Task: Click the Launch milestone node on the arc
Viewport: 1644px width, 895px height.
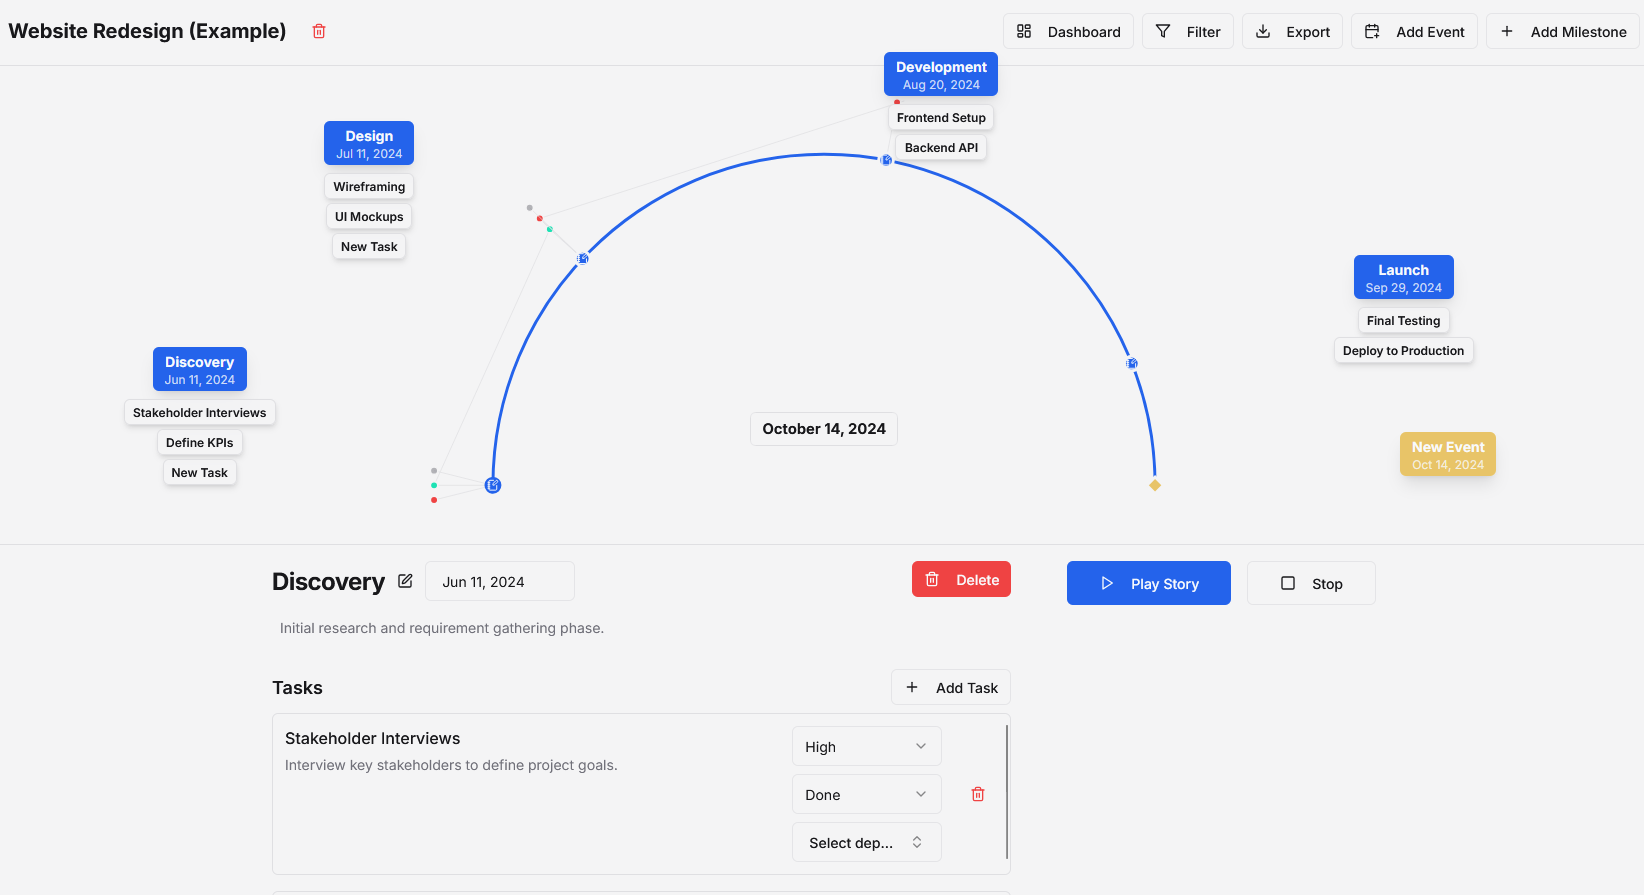Action: 1132,364
